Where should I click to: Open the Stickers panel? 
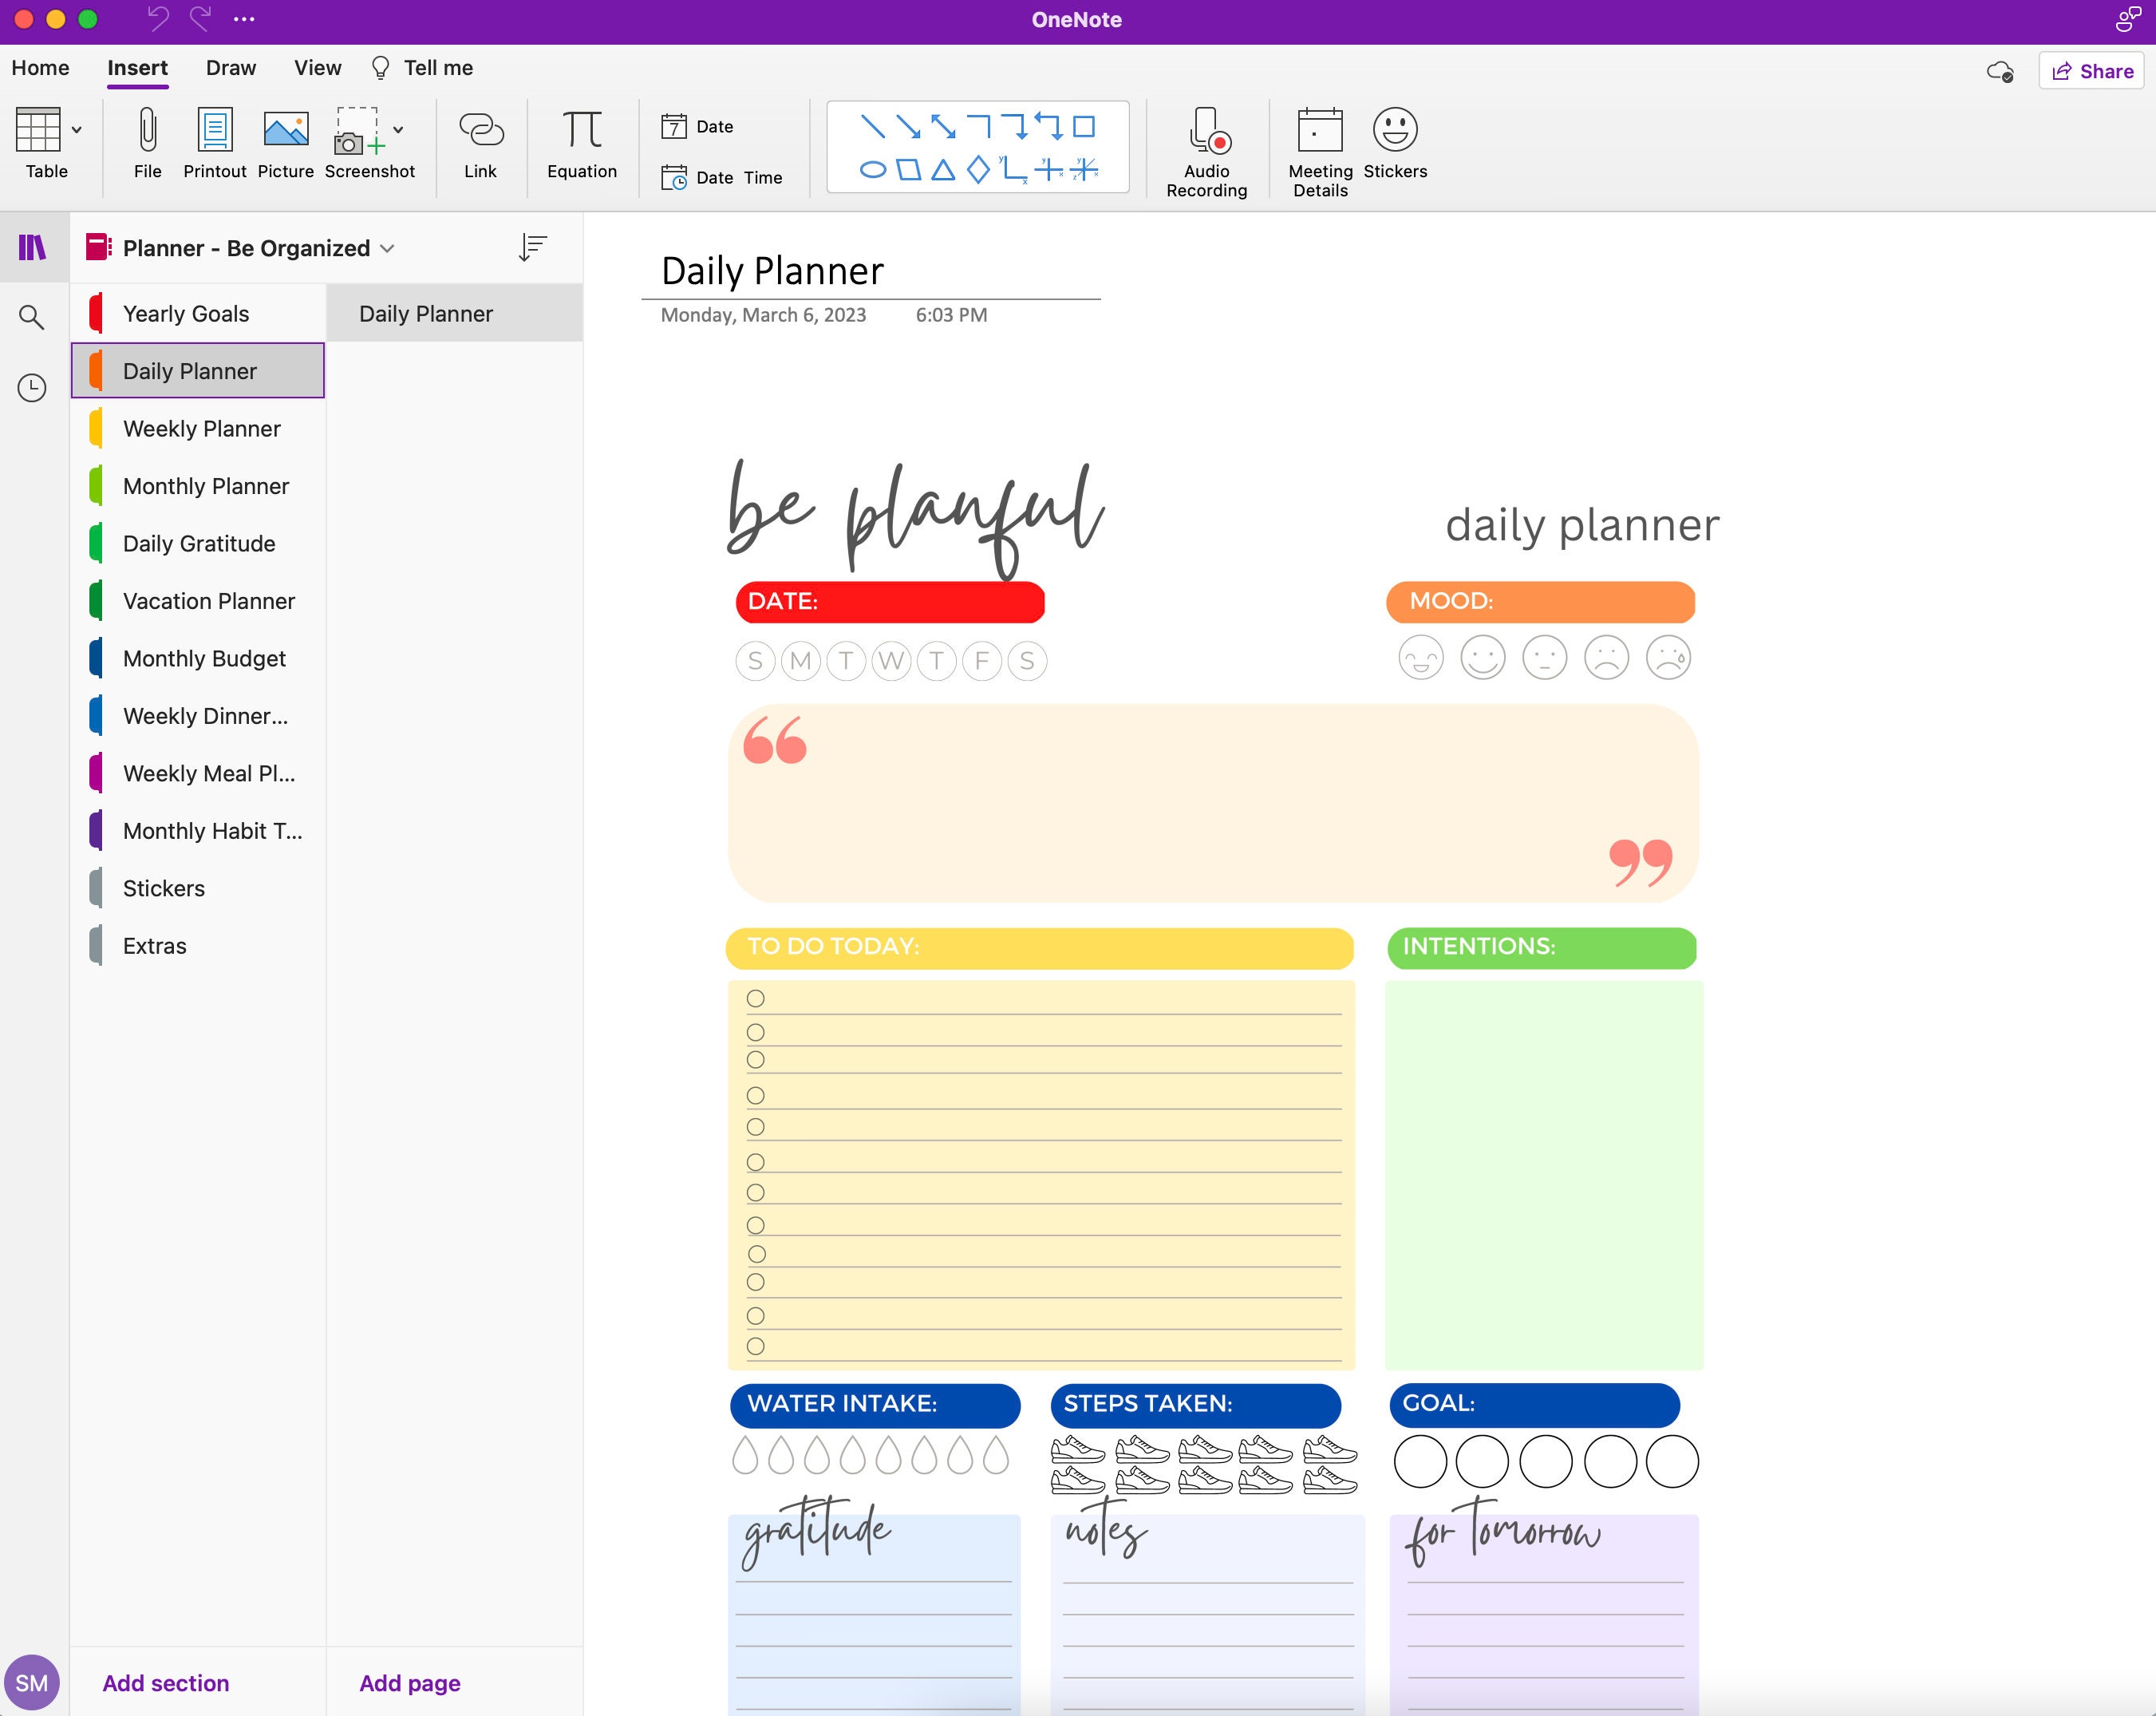pyautogui.click(x=1395, y=145)
